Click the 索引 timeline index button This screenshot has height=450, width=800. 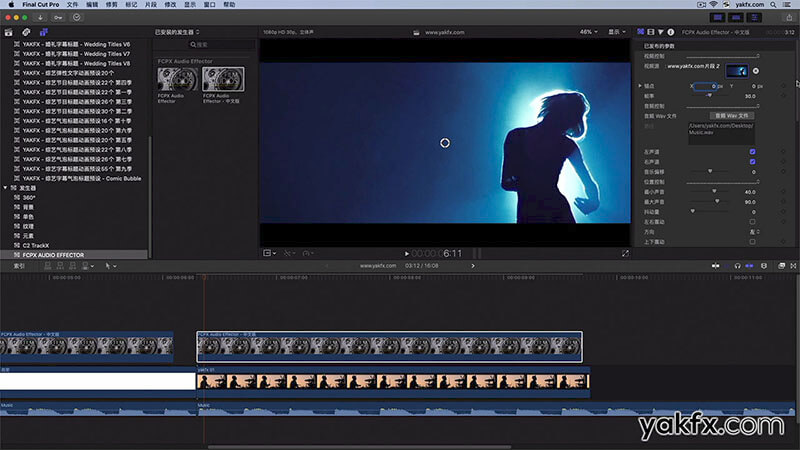coord(19,266)
